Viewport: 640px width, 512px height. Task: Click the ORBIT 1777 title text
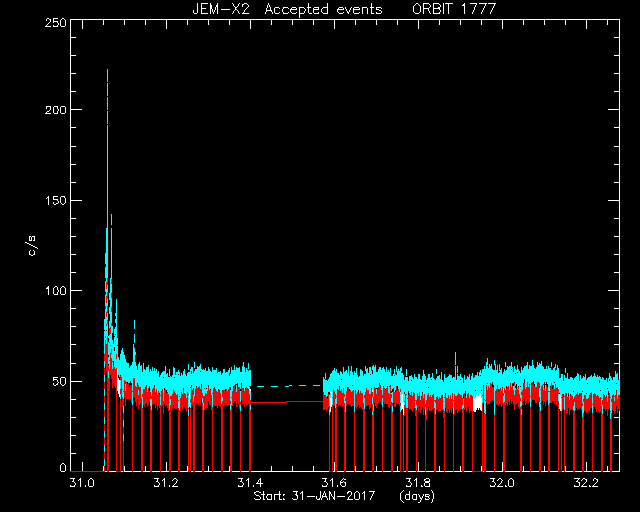(454, 9)
